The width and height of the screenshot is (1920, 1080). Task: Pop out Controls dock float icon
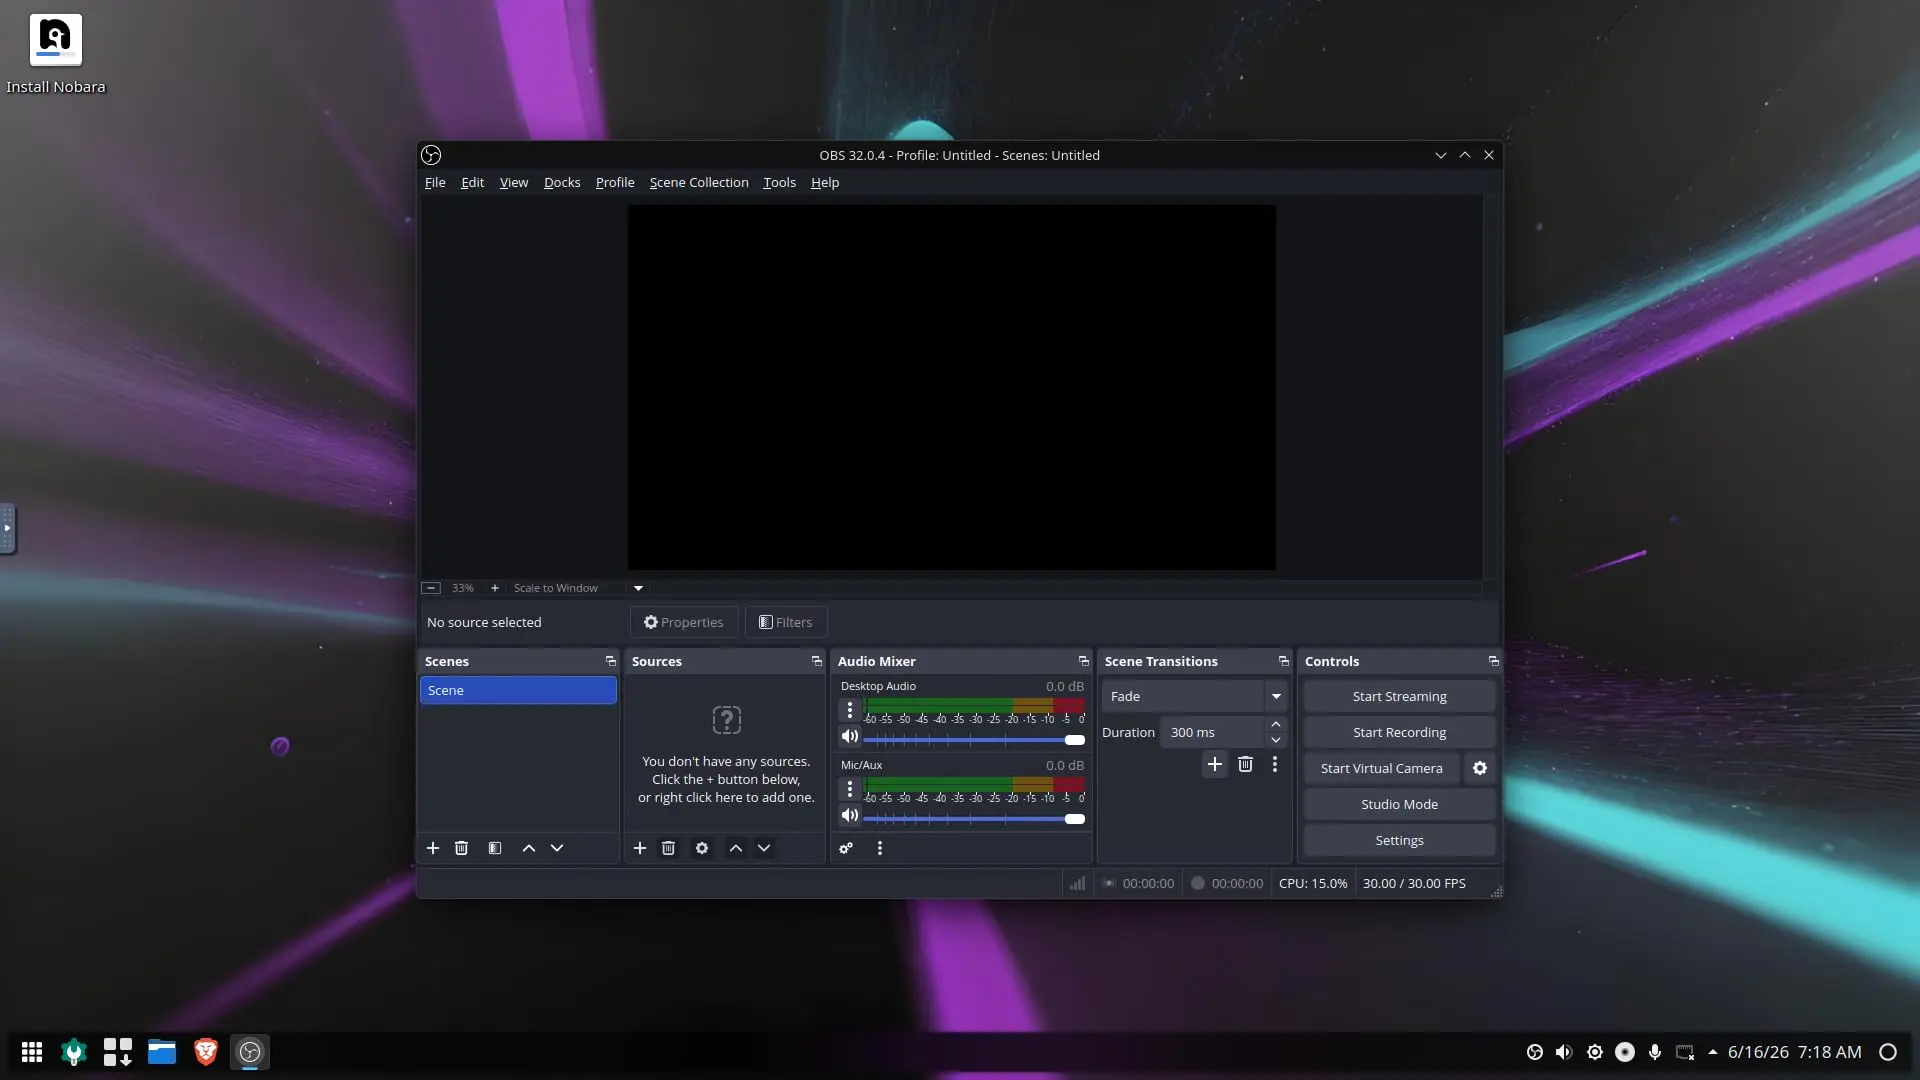[x=1494, y=661]
